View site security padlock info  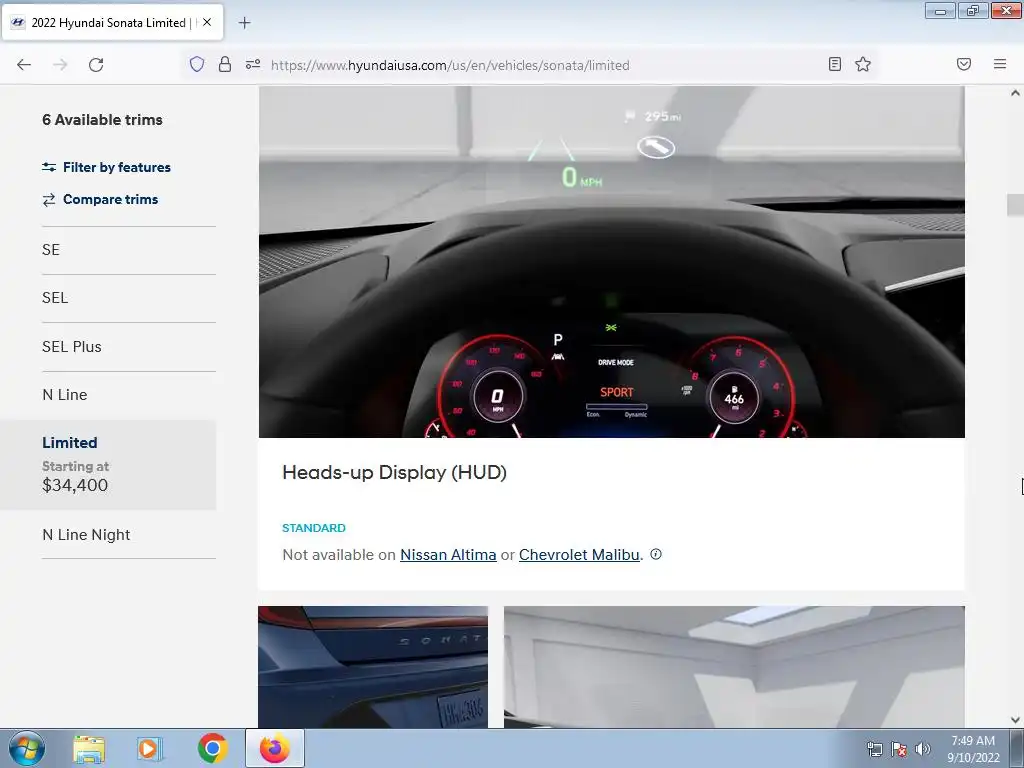(x=225, y=64)
